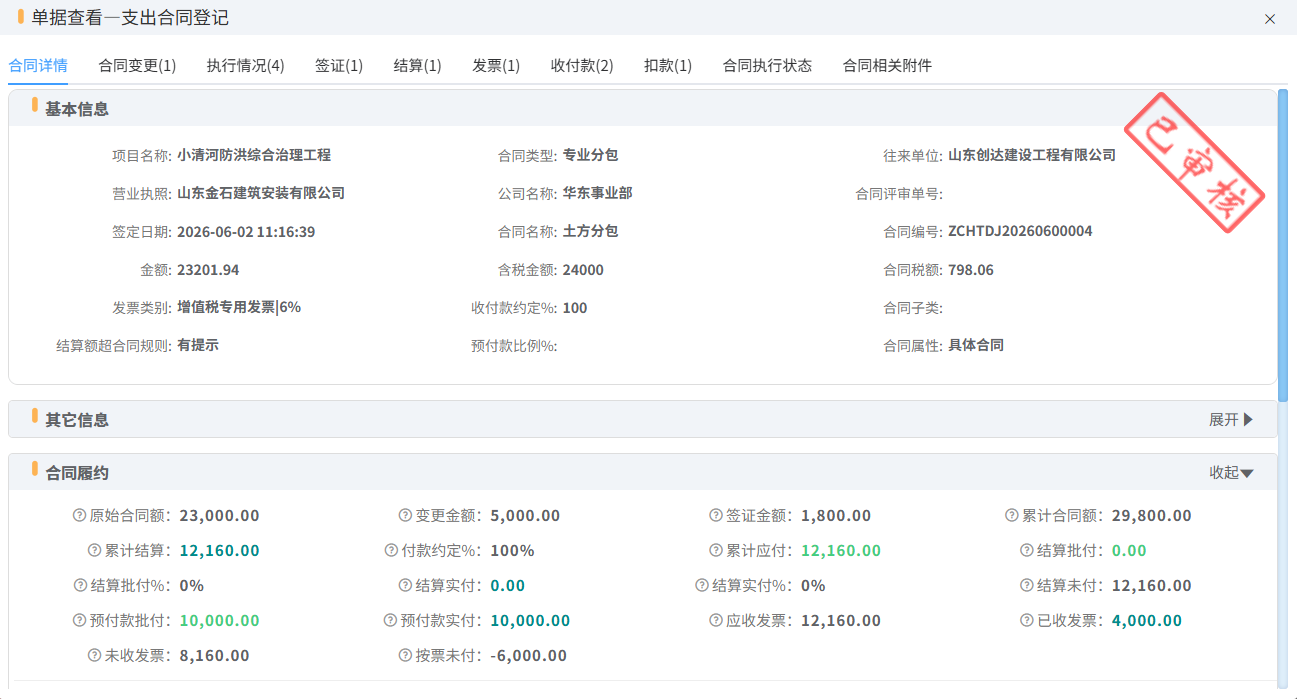The height and width of the screenshot is (699, 1297).
Task: Click the help icon beside 累计应付
Action: (x=717, y=551)
